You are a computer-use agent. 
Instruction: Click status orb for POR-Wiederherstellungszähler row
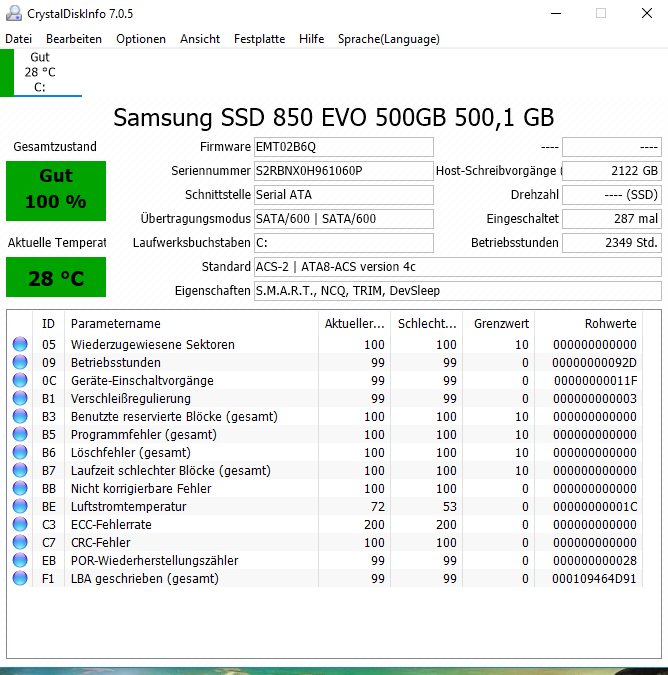click(20, 560)
